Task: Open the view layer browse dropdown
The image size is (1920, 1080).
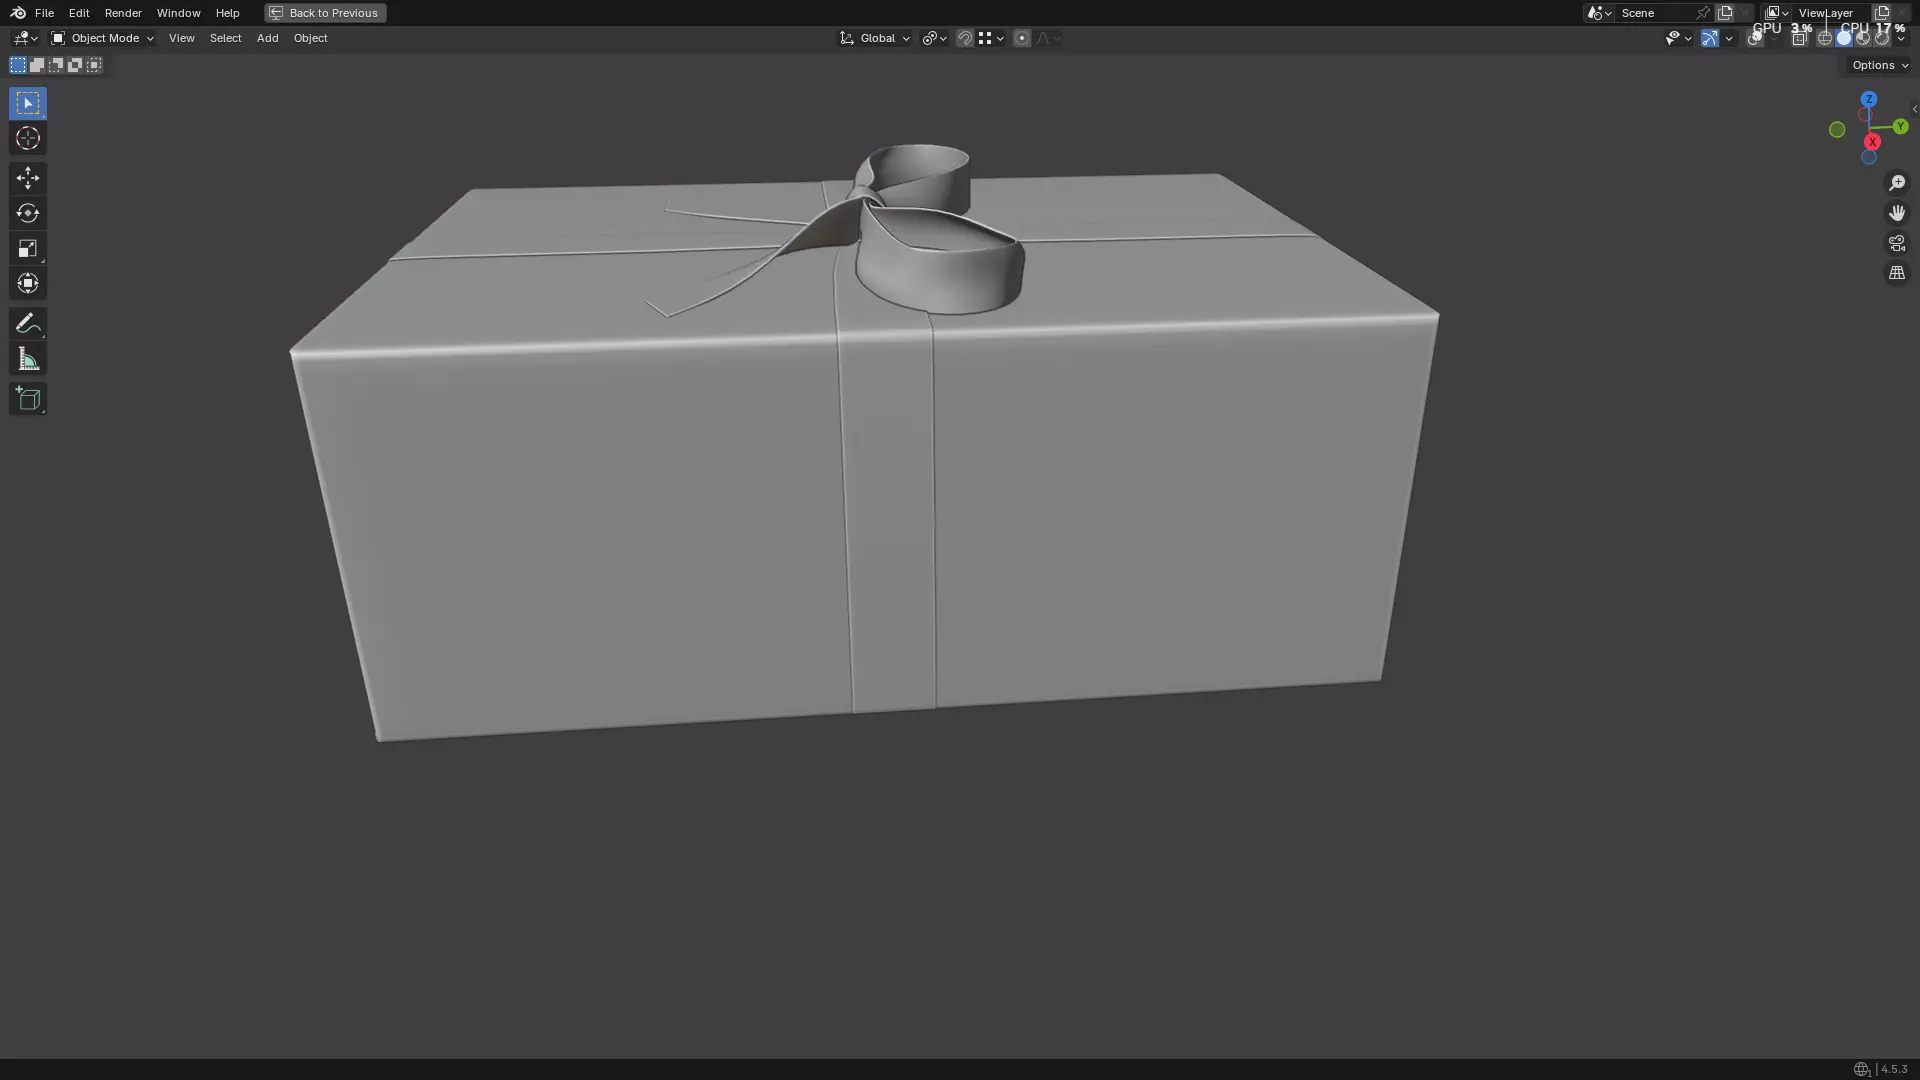Action: tap(1777, 13)
